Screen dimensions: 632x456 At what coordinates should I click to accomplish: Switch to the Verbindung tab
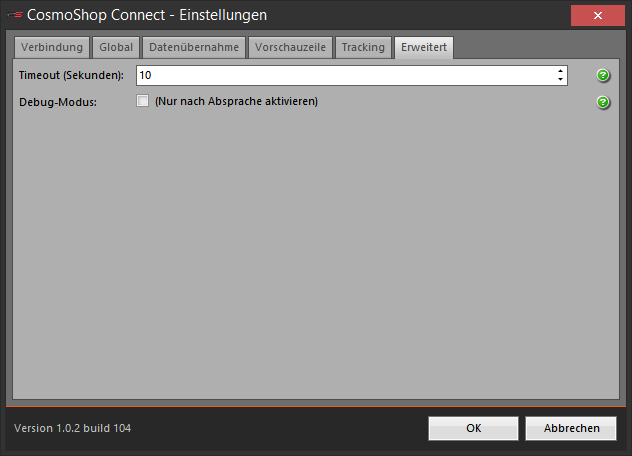[x=52, y=47]
